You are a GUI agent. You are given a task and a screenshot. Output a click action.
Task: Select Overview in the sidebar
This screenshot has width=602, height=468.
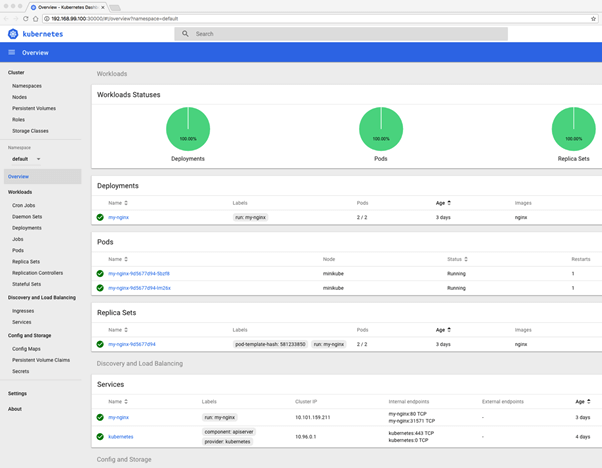(43, 177)
